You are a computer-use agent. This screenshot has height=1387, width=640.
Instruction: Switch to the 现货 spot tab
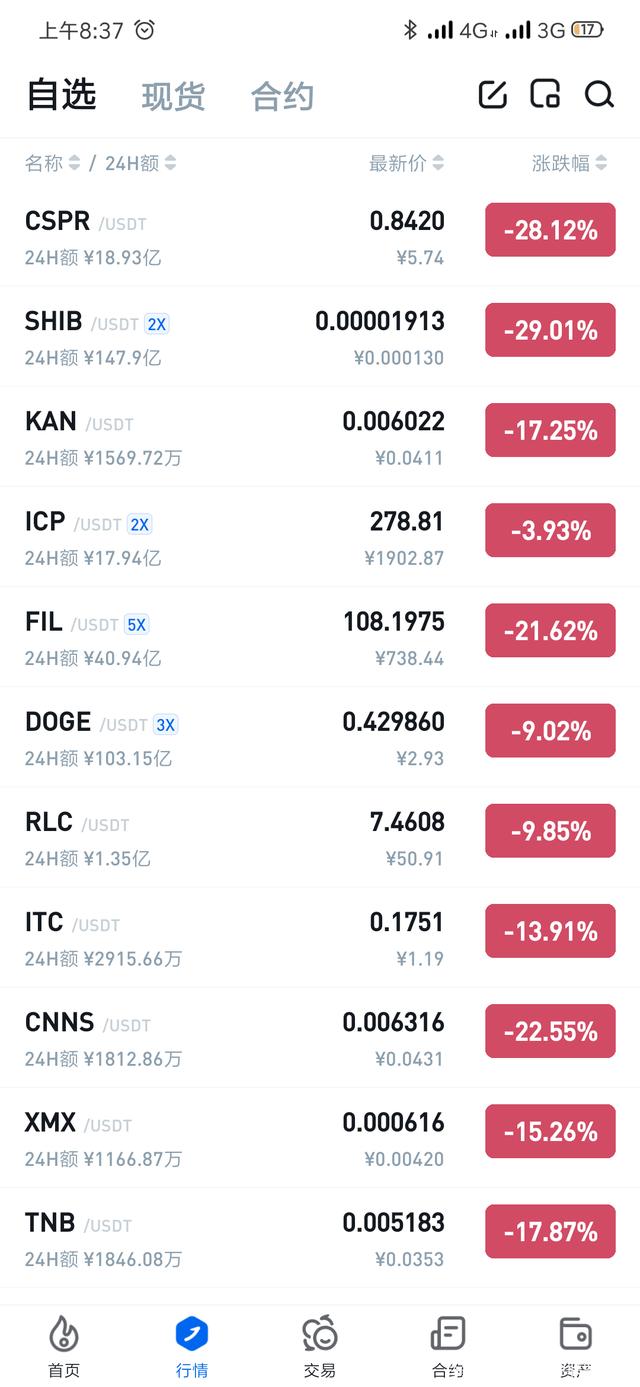click(174, 96)
